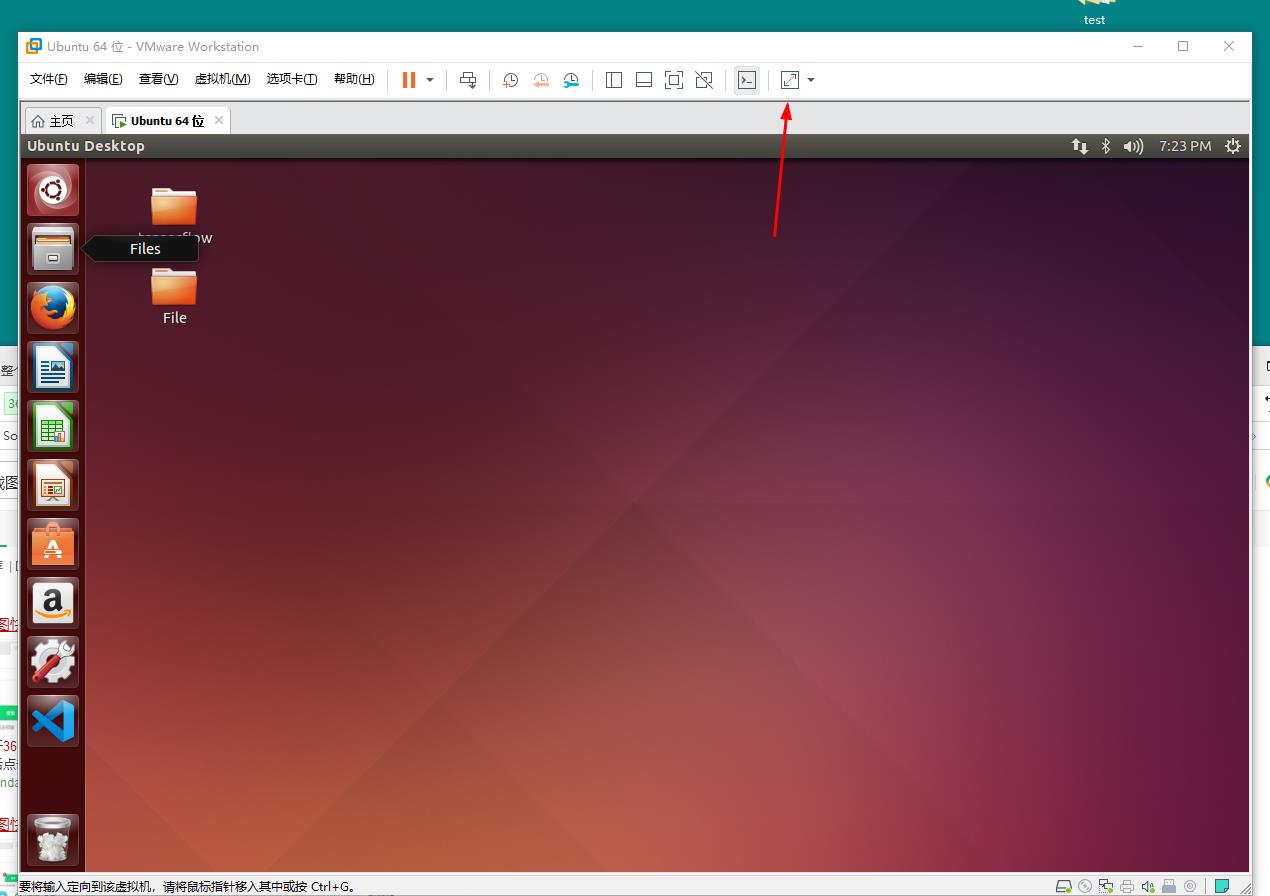Toggle the console view

(747, 80)
